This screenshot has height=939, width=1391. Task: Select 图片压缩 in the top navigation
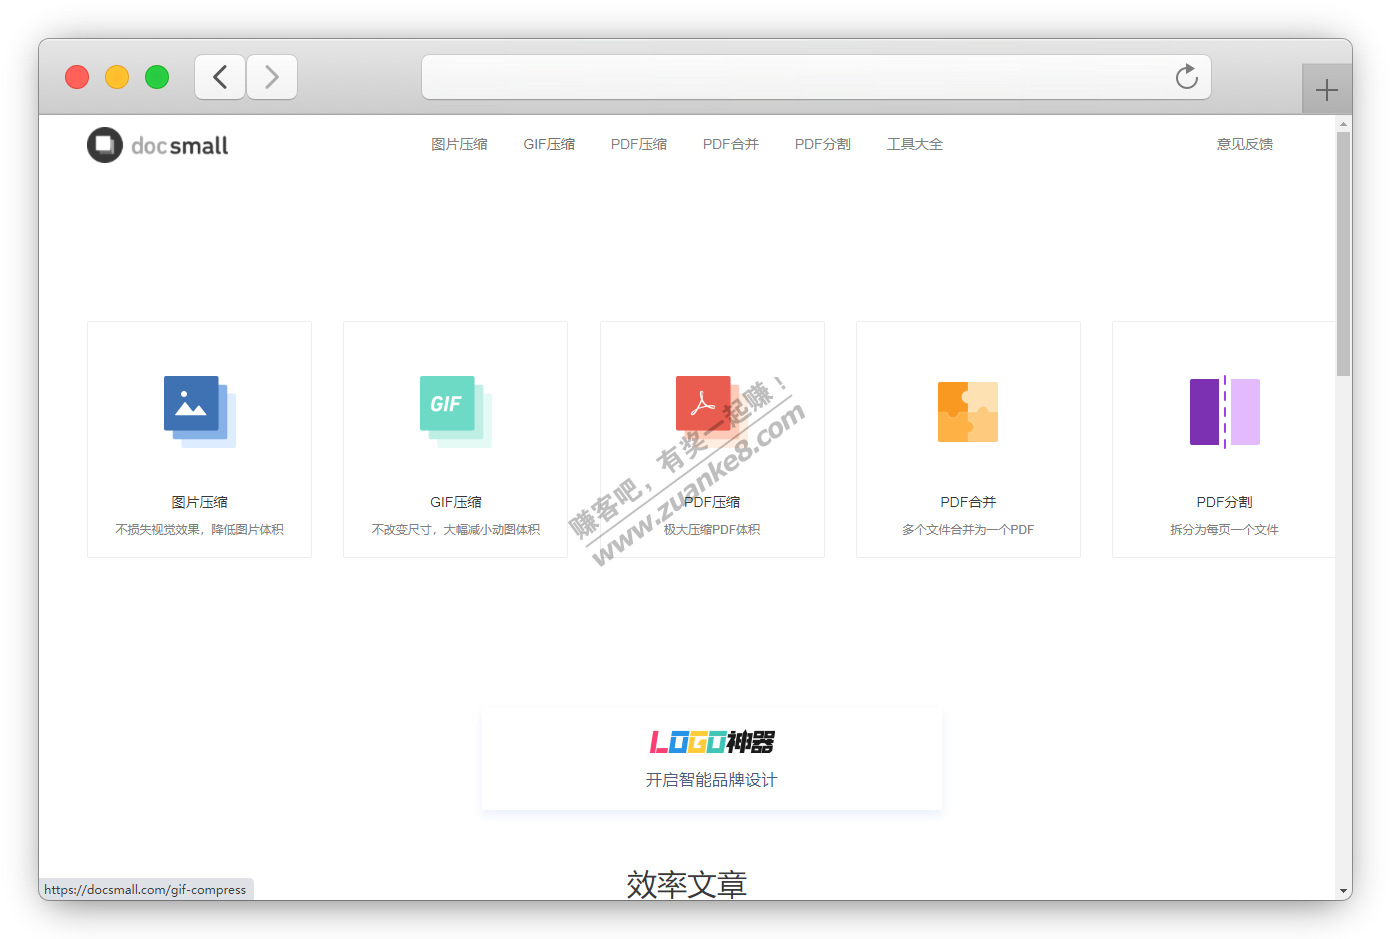coord(459,144)
